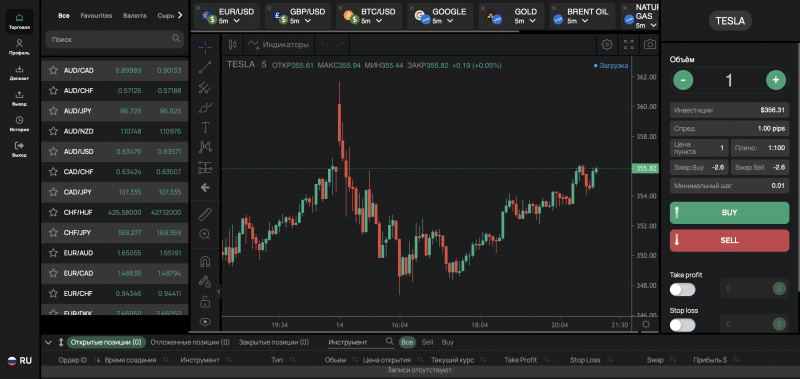
Task: Open the BTC/USD 5m timeframe dropdown
Action: coord(380,21)
